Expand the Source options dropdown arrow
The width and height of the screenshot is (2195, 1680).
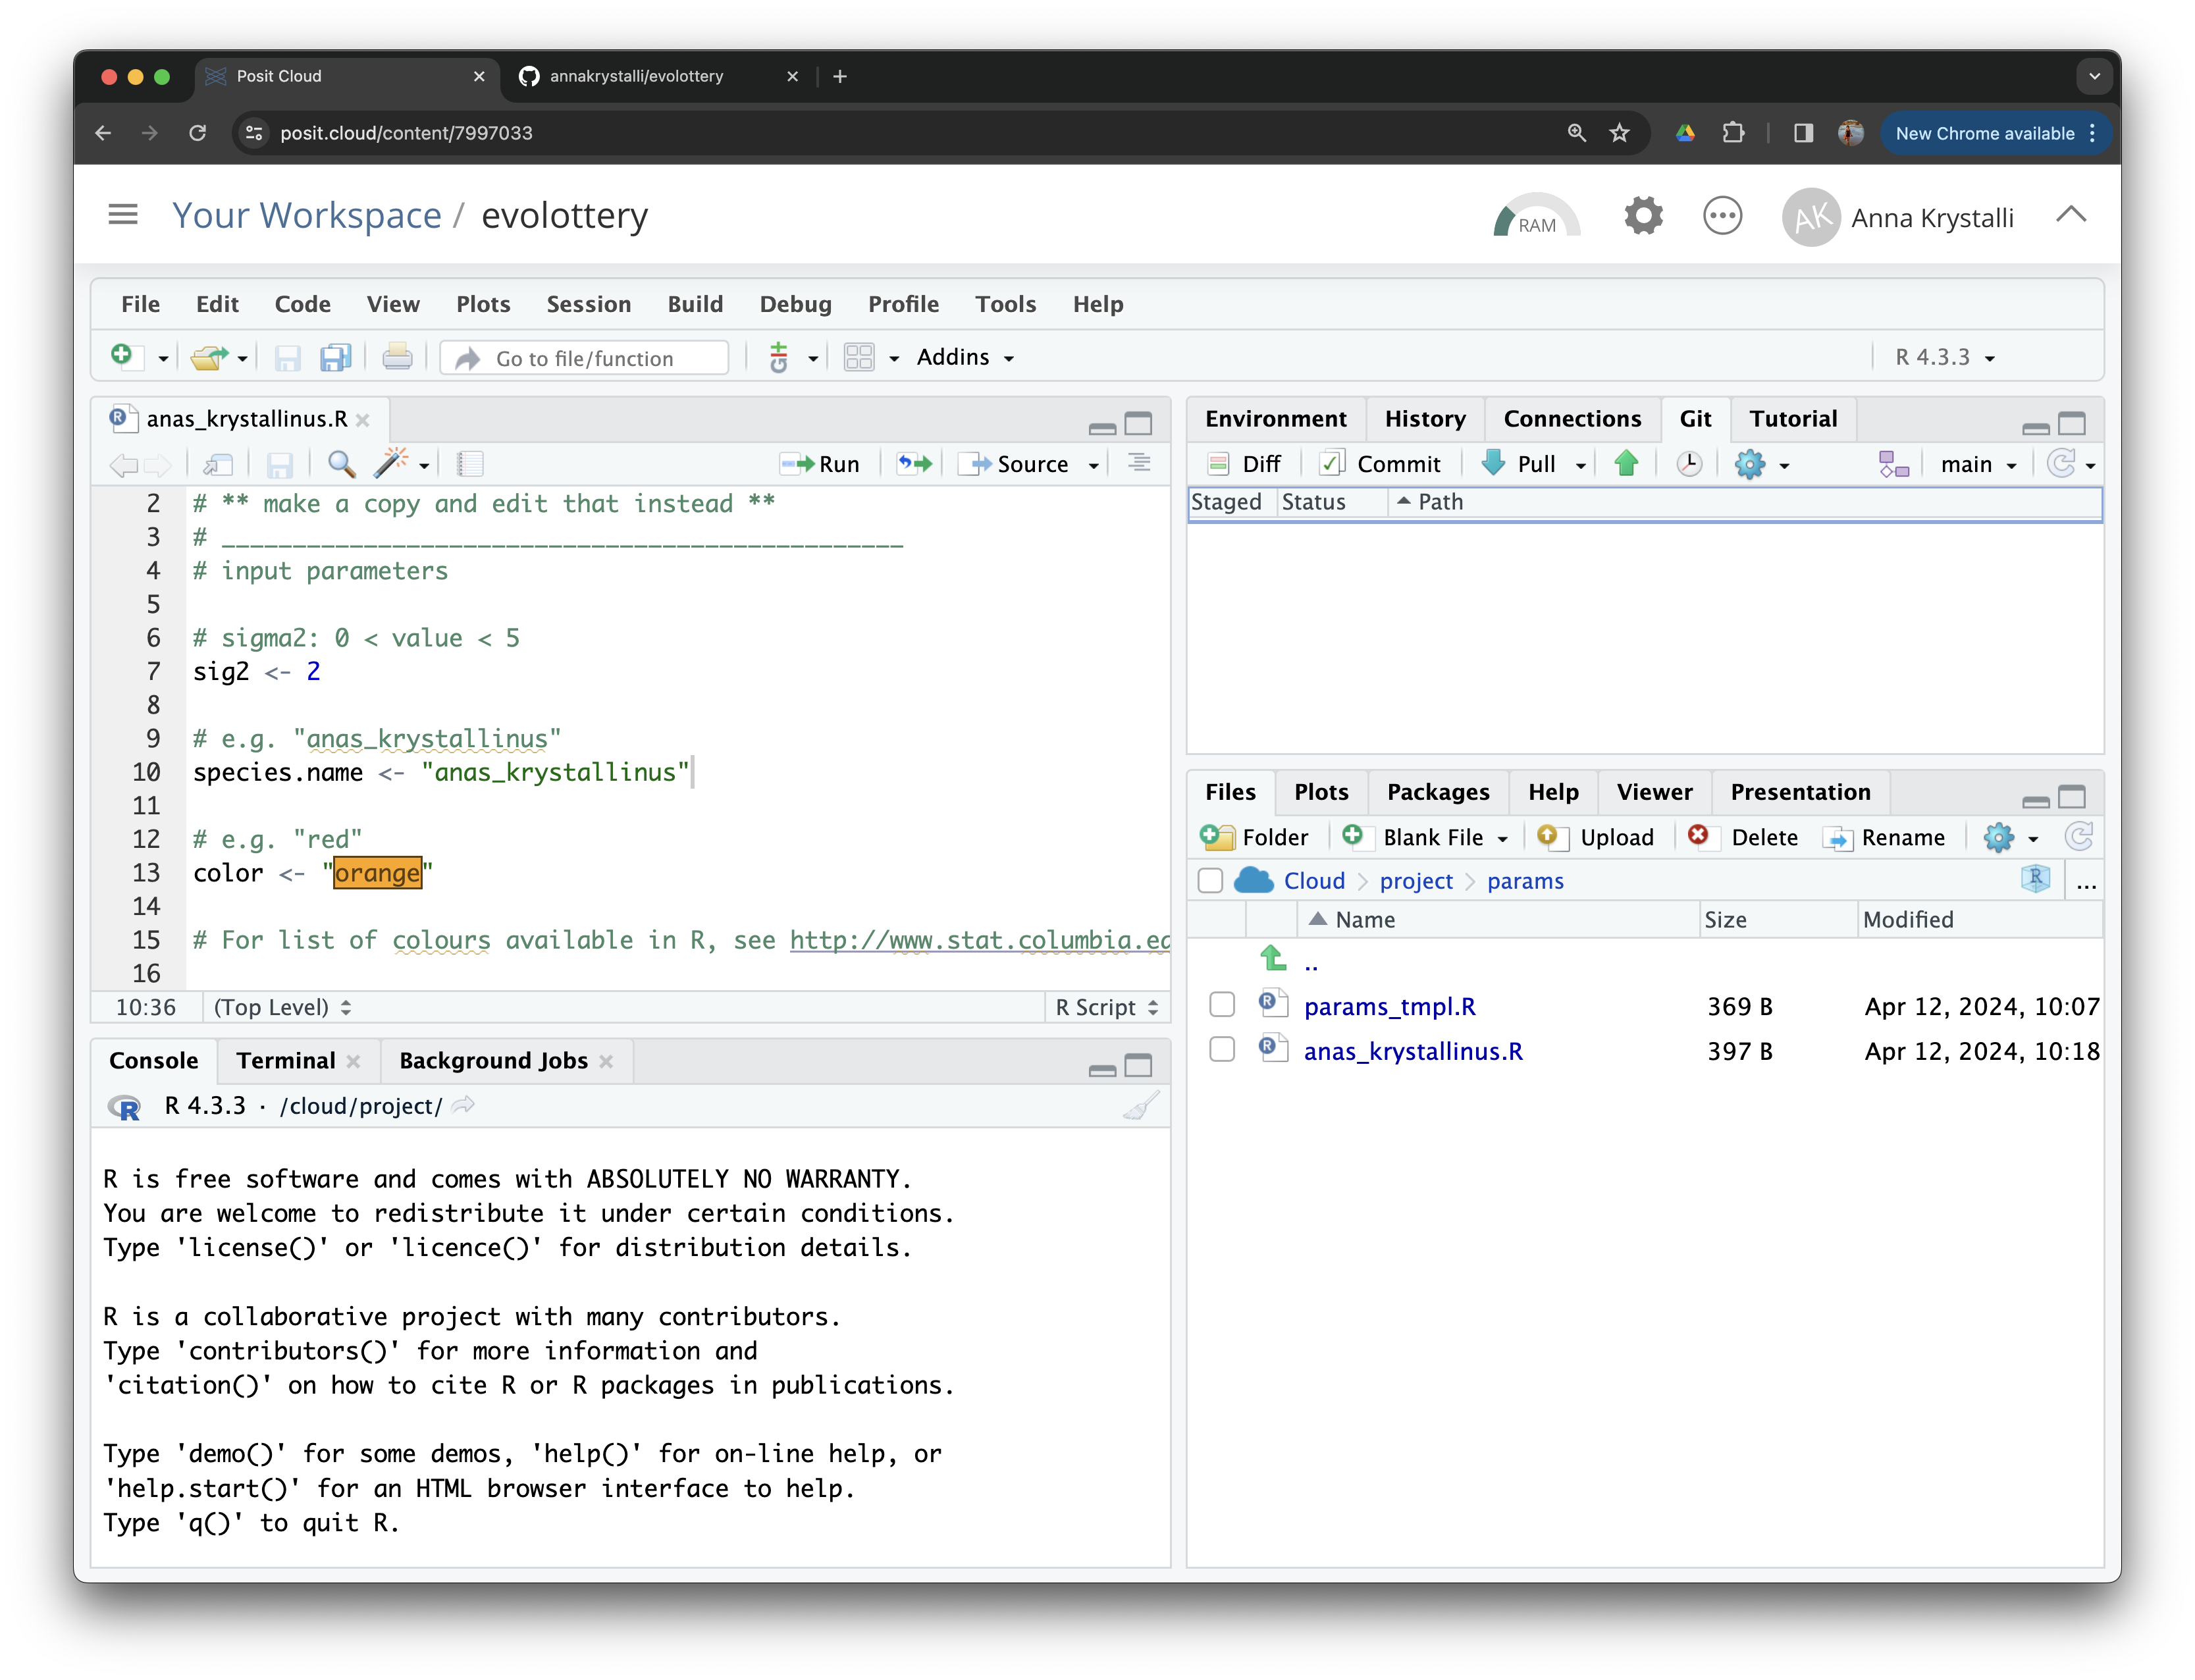[1094, 465]
